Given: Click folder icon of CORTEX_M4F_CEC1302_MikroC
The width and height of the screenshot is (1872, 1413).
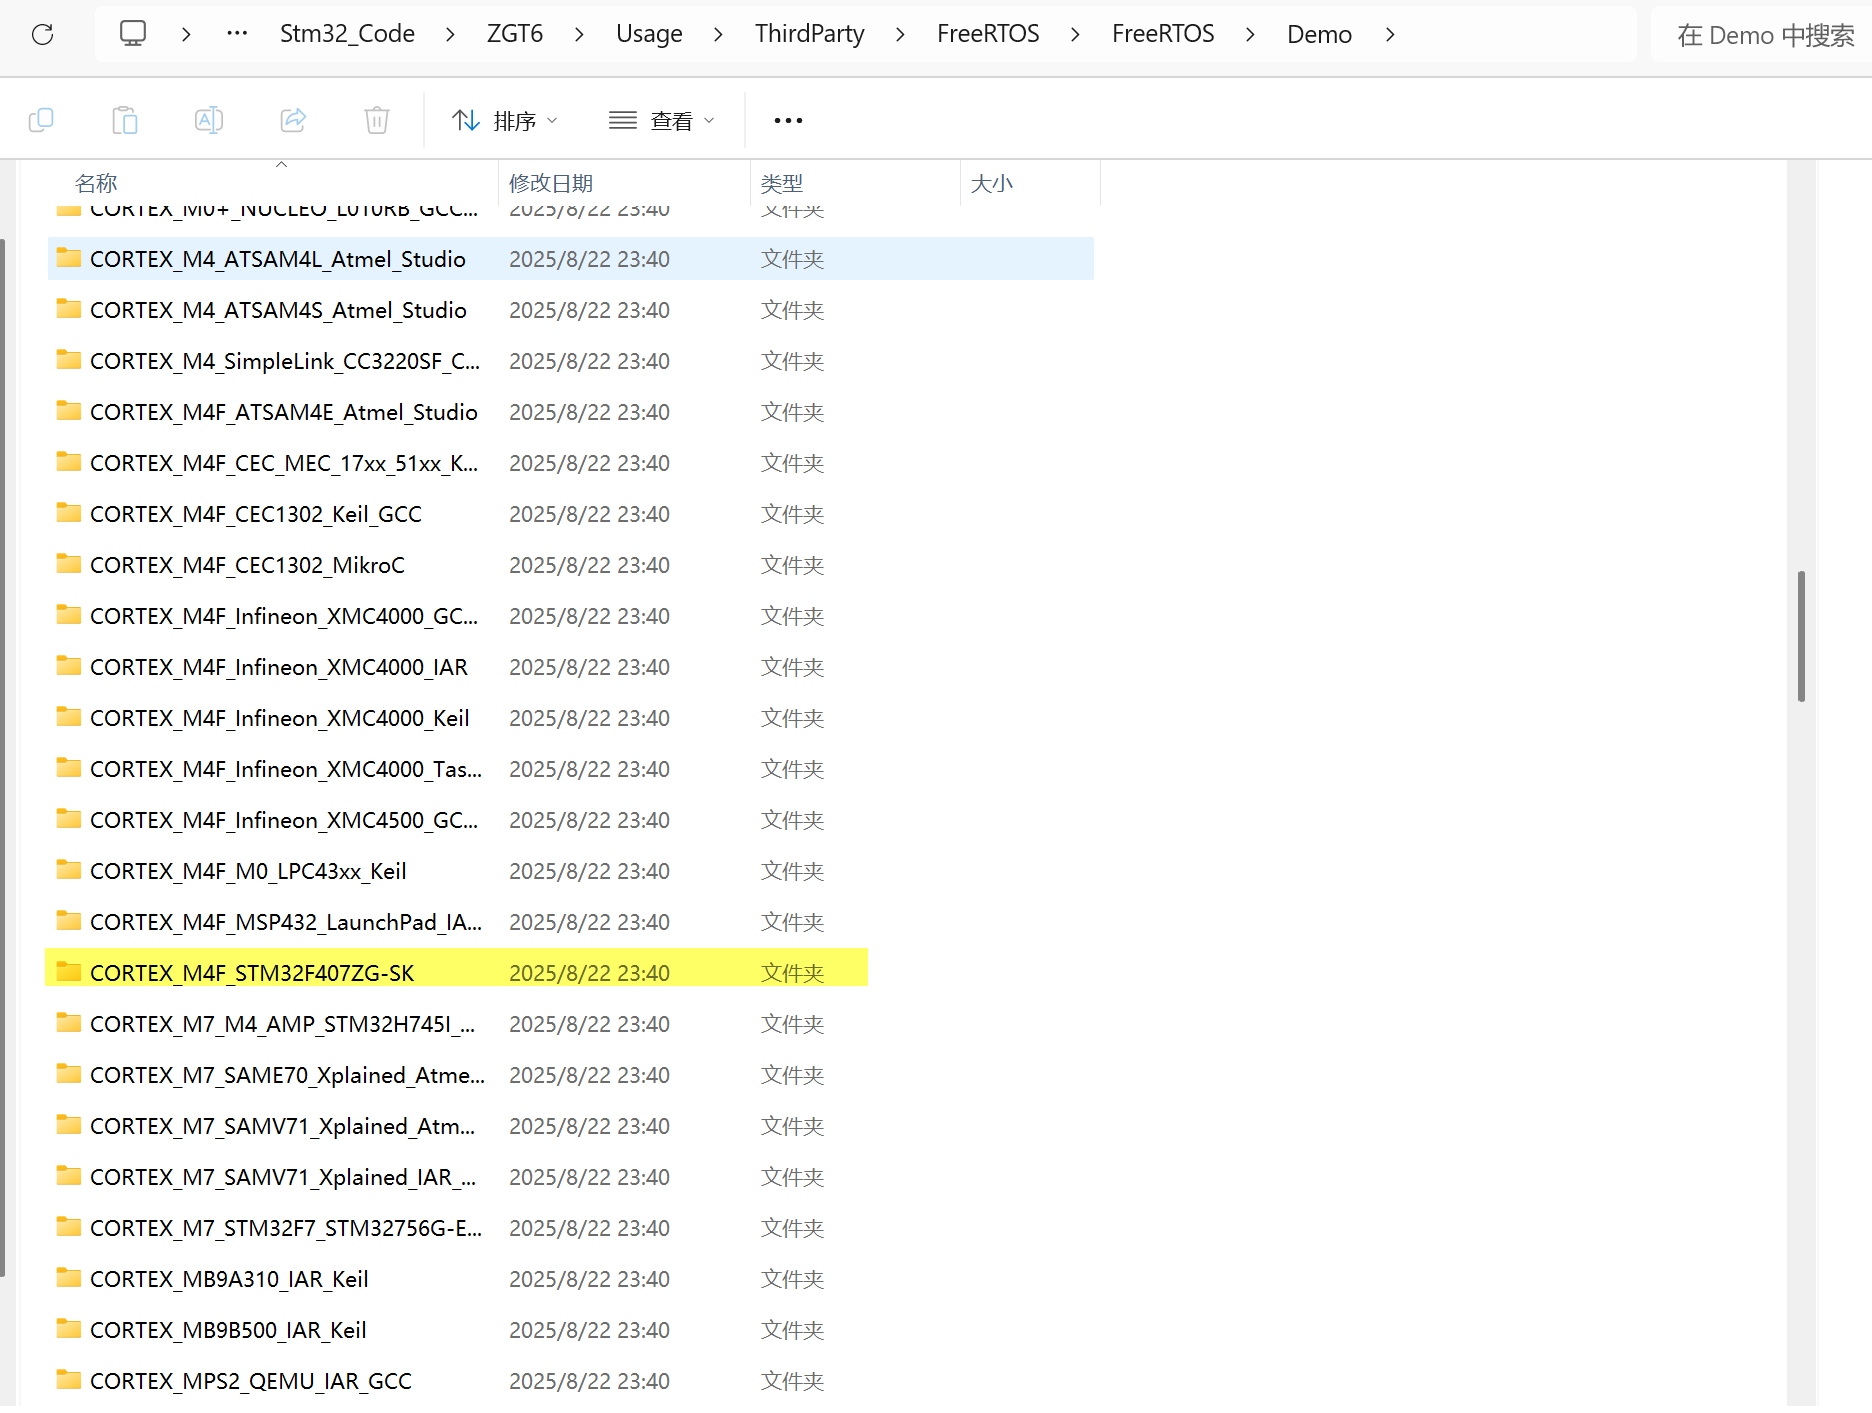Looking at the screenshot, I should click(x=69, y=564).
